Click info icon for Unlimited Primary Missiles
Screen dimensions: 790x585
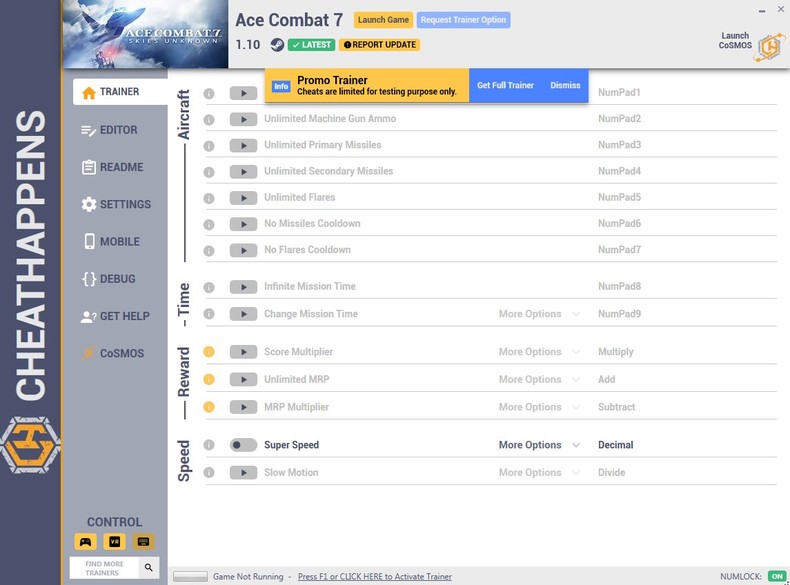tap(209, 146)
